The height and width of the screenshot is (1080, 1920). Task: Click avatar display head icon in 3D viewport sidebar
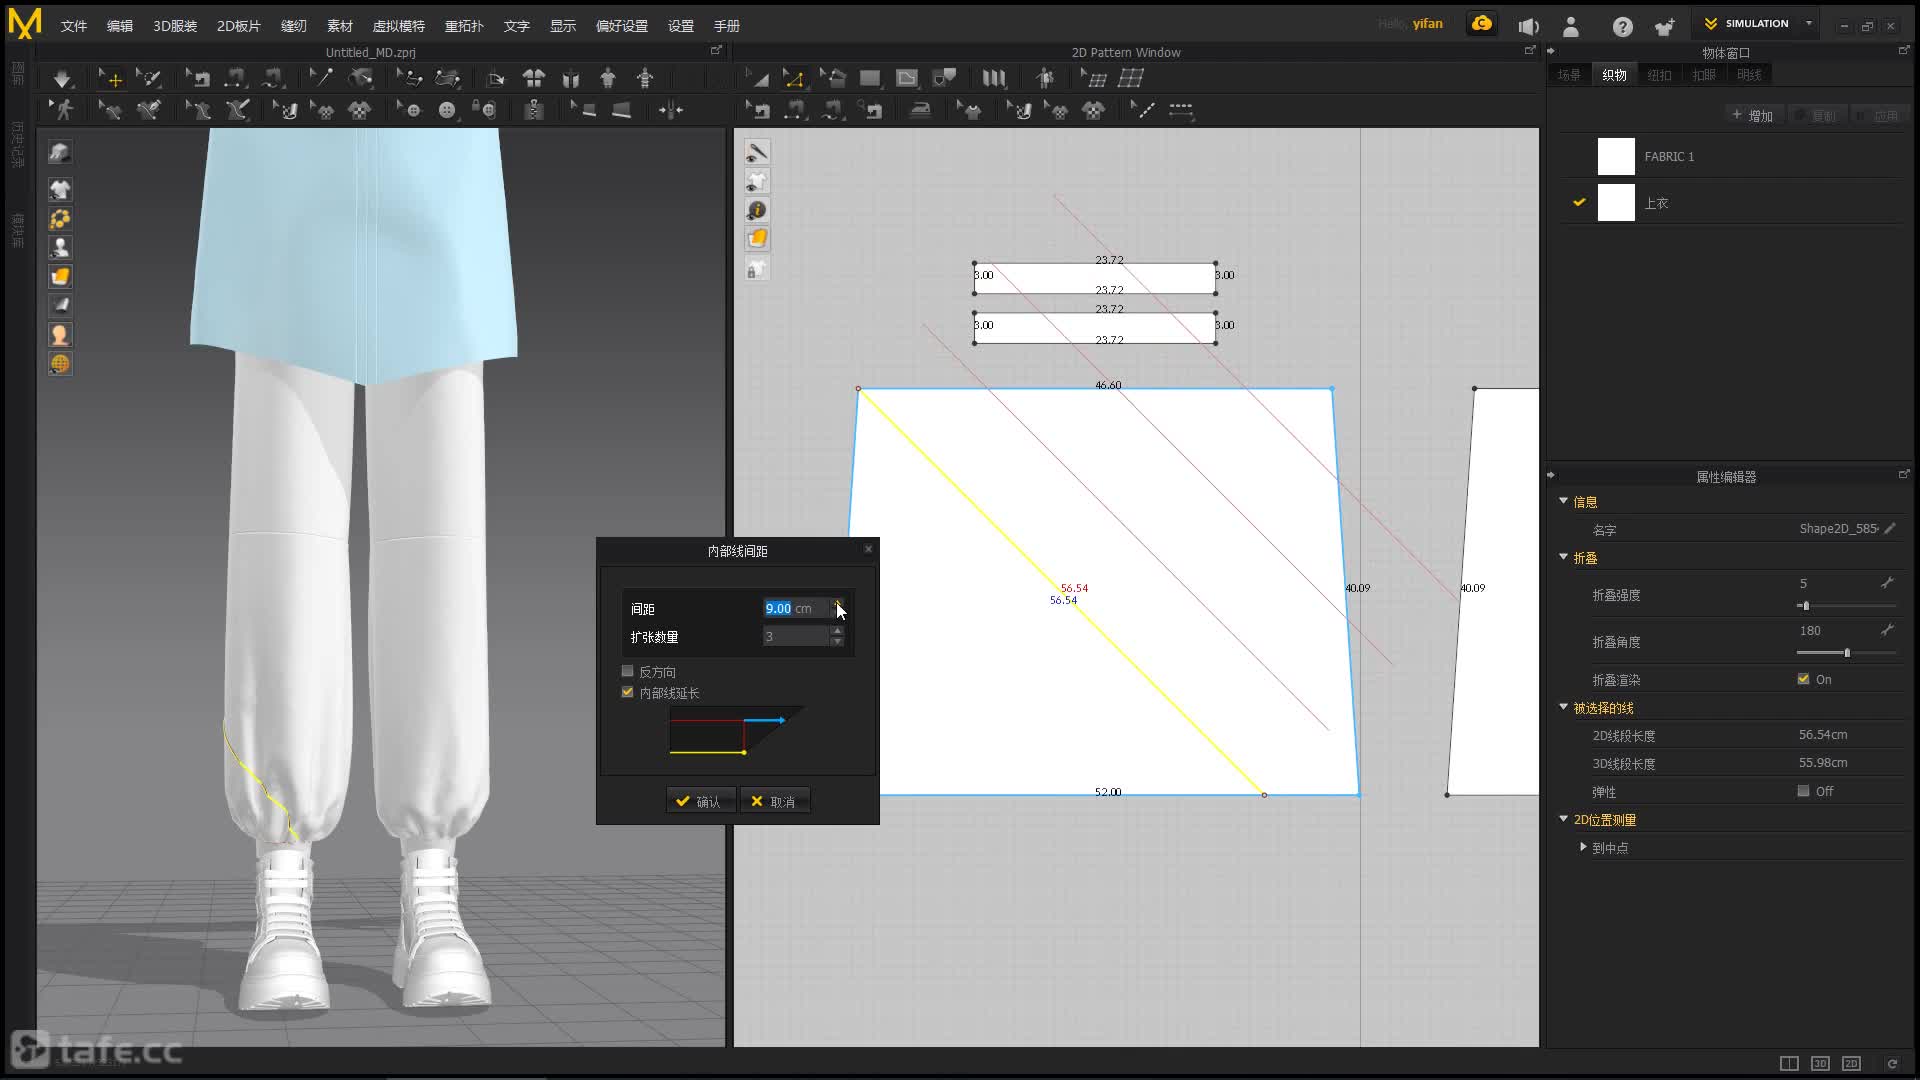tap(60, 334)
